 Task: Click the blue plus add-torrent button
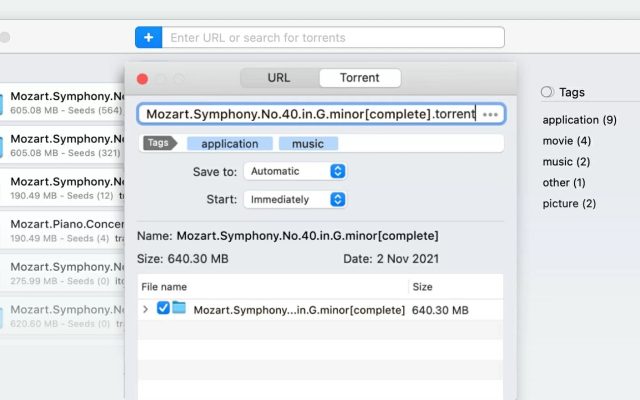click(x=149, y=38)
